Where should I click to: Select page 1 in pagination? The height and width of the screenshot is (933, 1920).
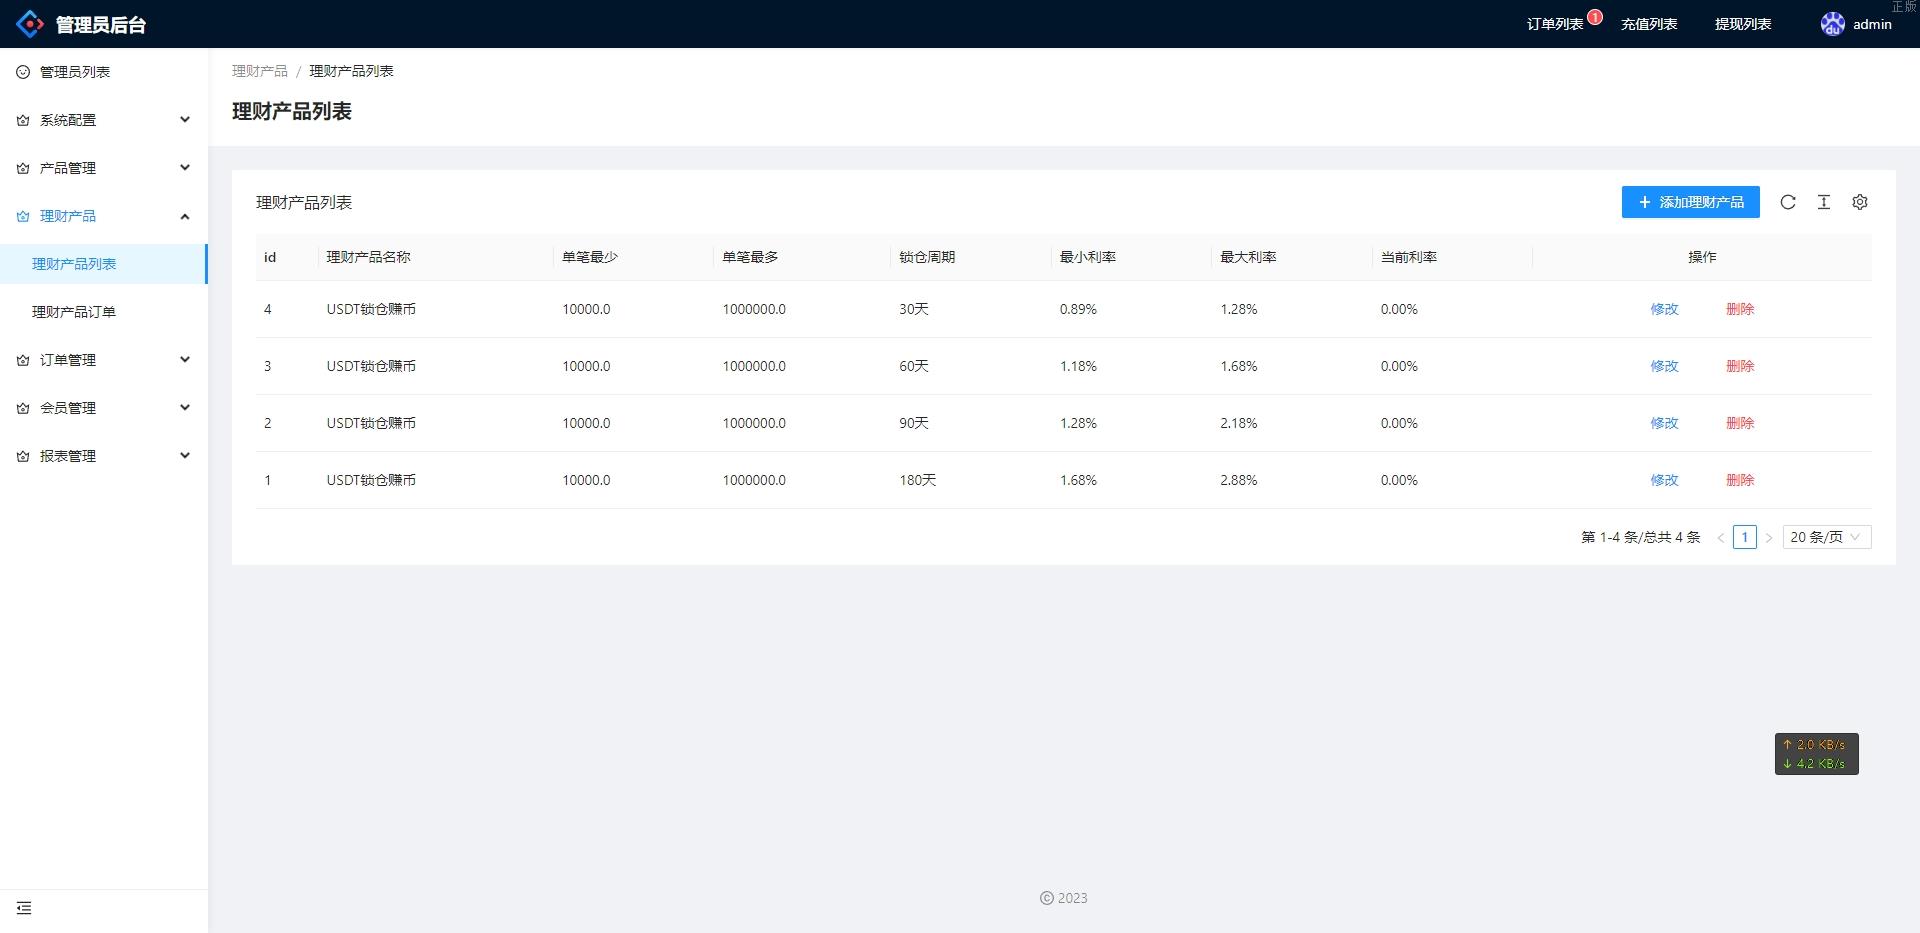tap(1744, 537)
